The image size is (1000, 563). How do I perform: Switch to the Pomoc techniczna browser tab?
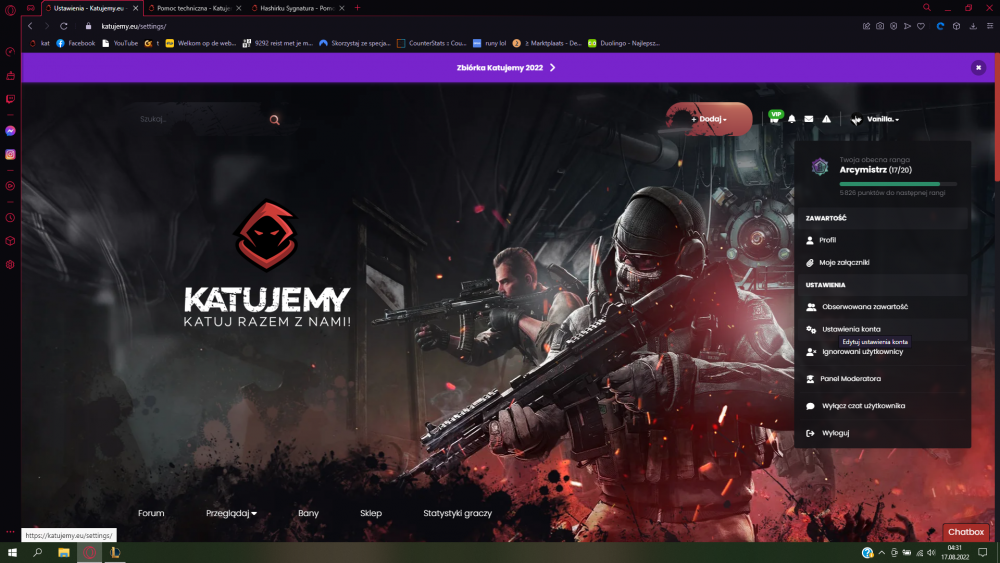[194, 8]
